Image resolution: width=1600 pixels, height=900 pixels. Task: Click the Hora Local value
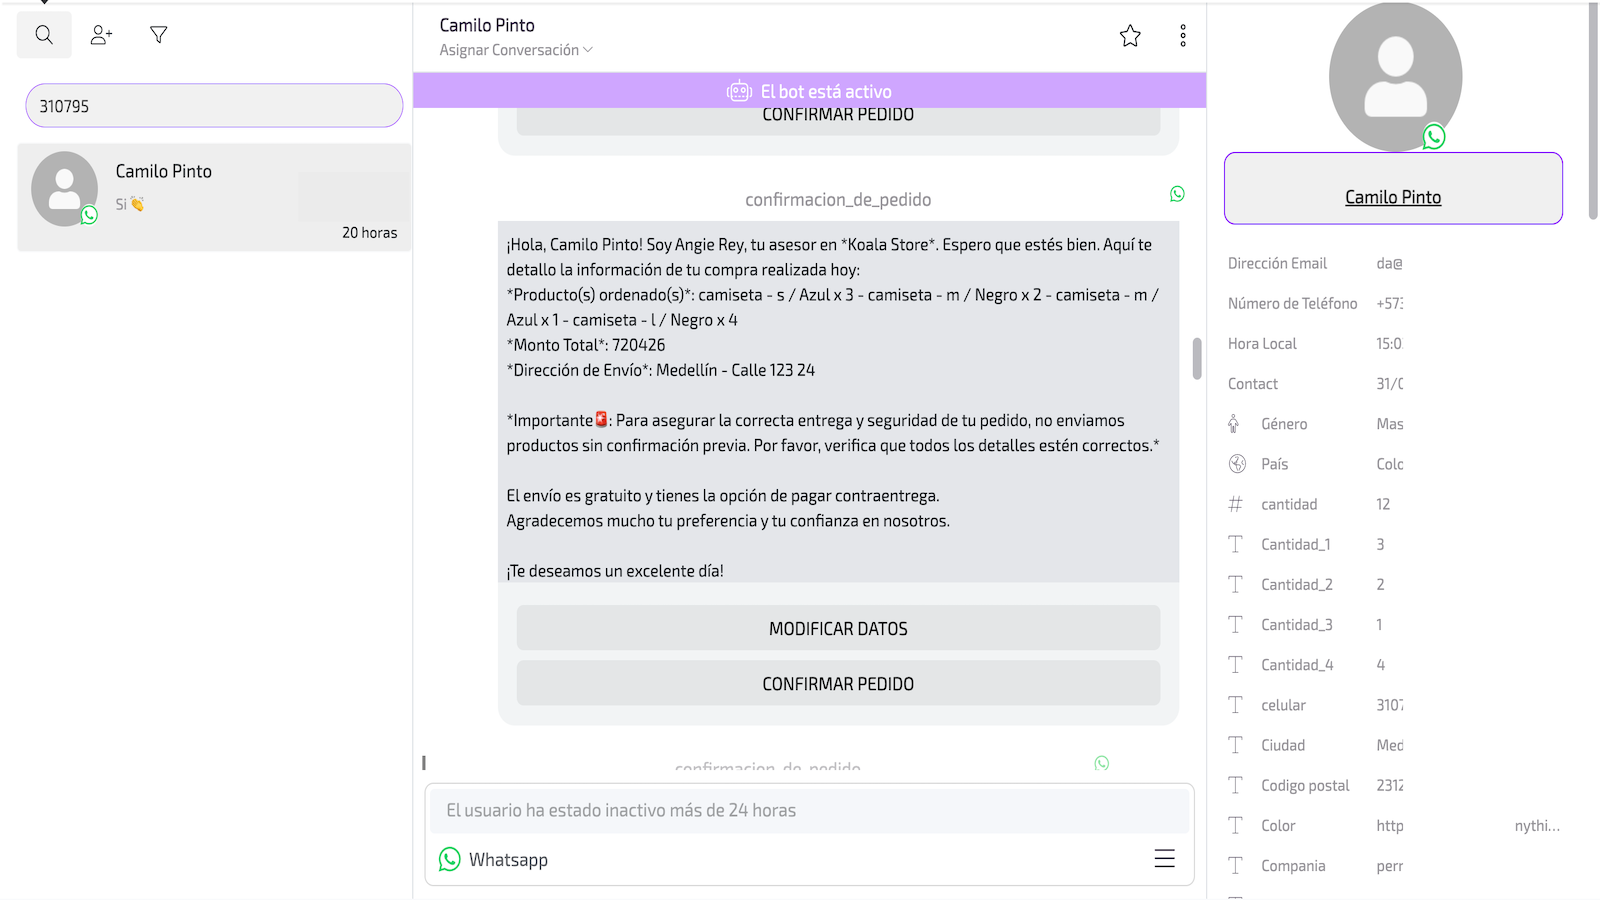(x=1389, y=343)
